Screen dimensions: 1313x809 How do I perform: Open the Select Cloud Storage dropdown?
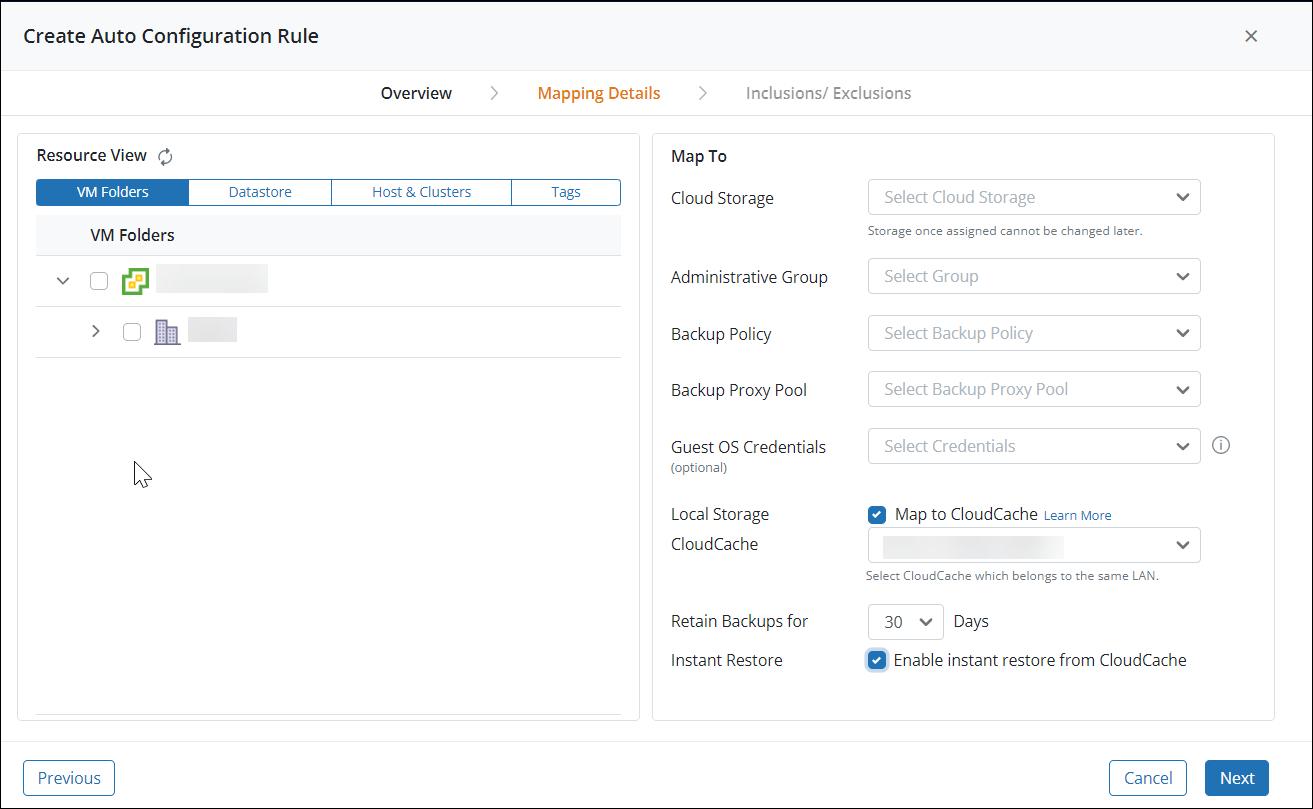coord(1033,197)
